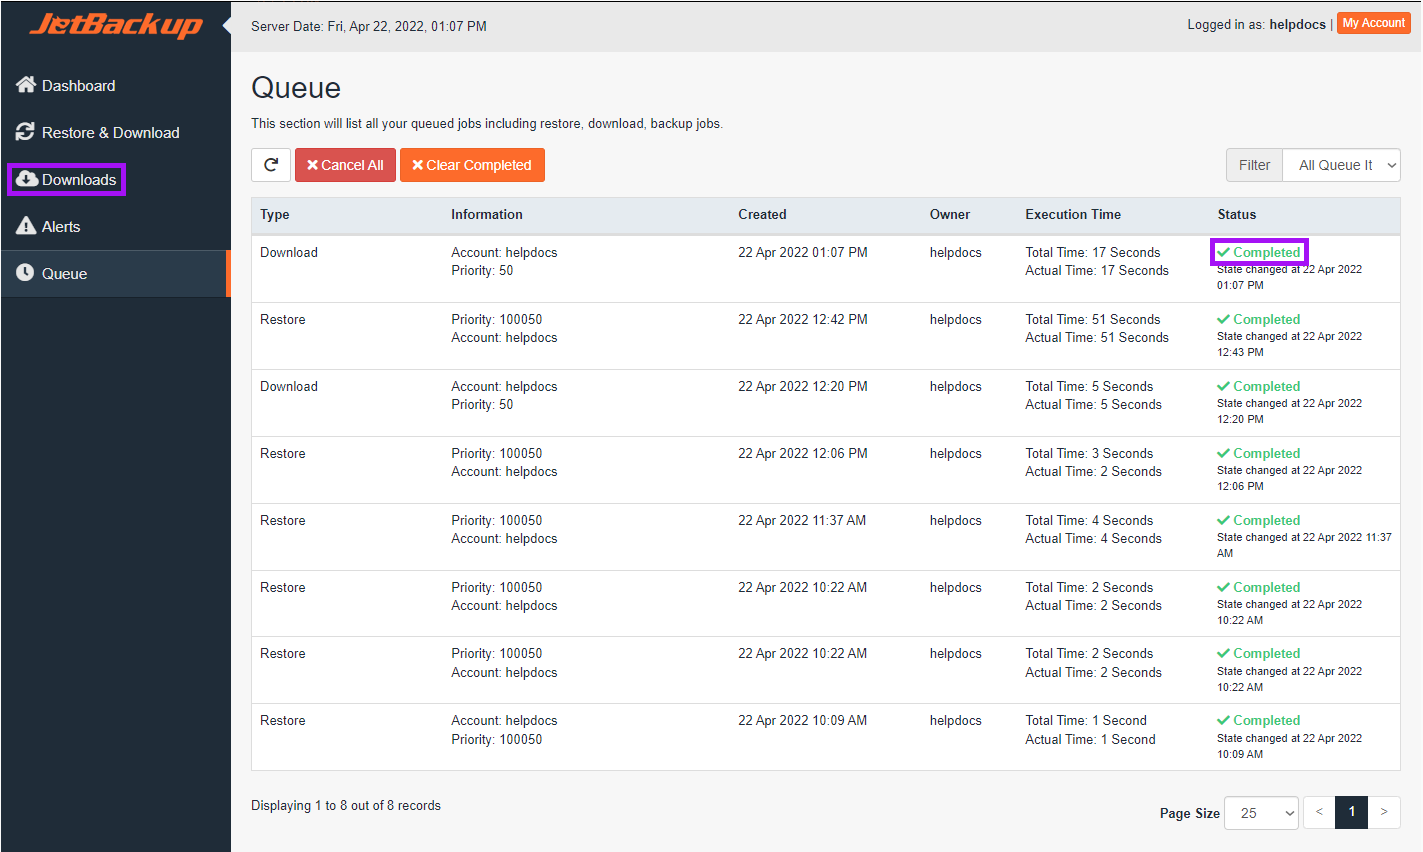Click the Queue clock icon

pos(26,273)
